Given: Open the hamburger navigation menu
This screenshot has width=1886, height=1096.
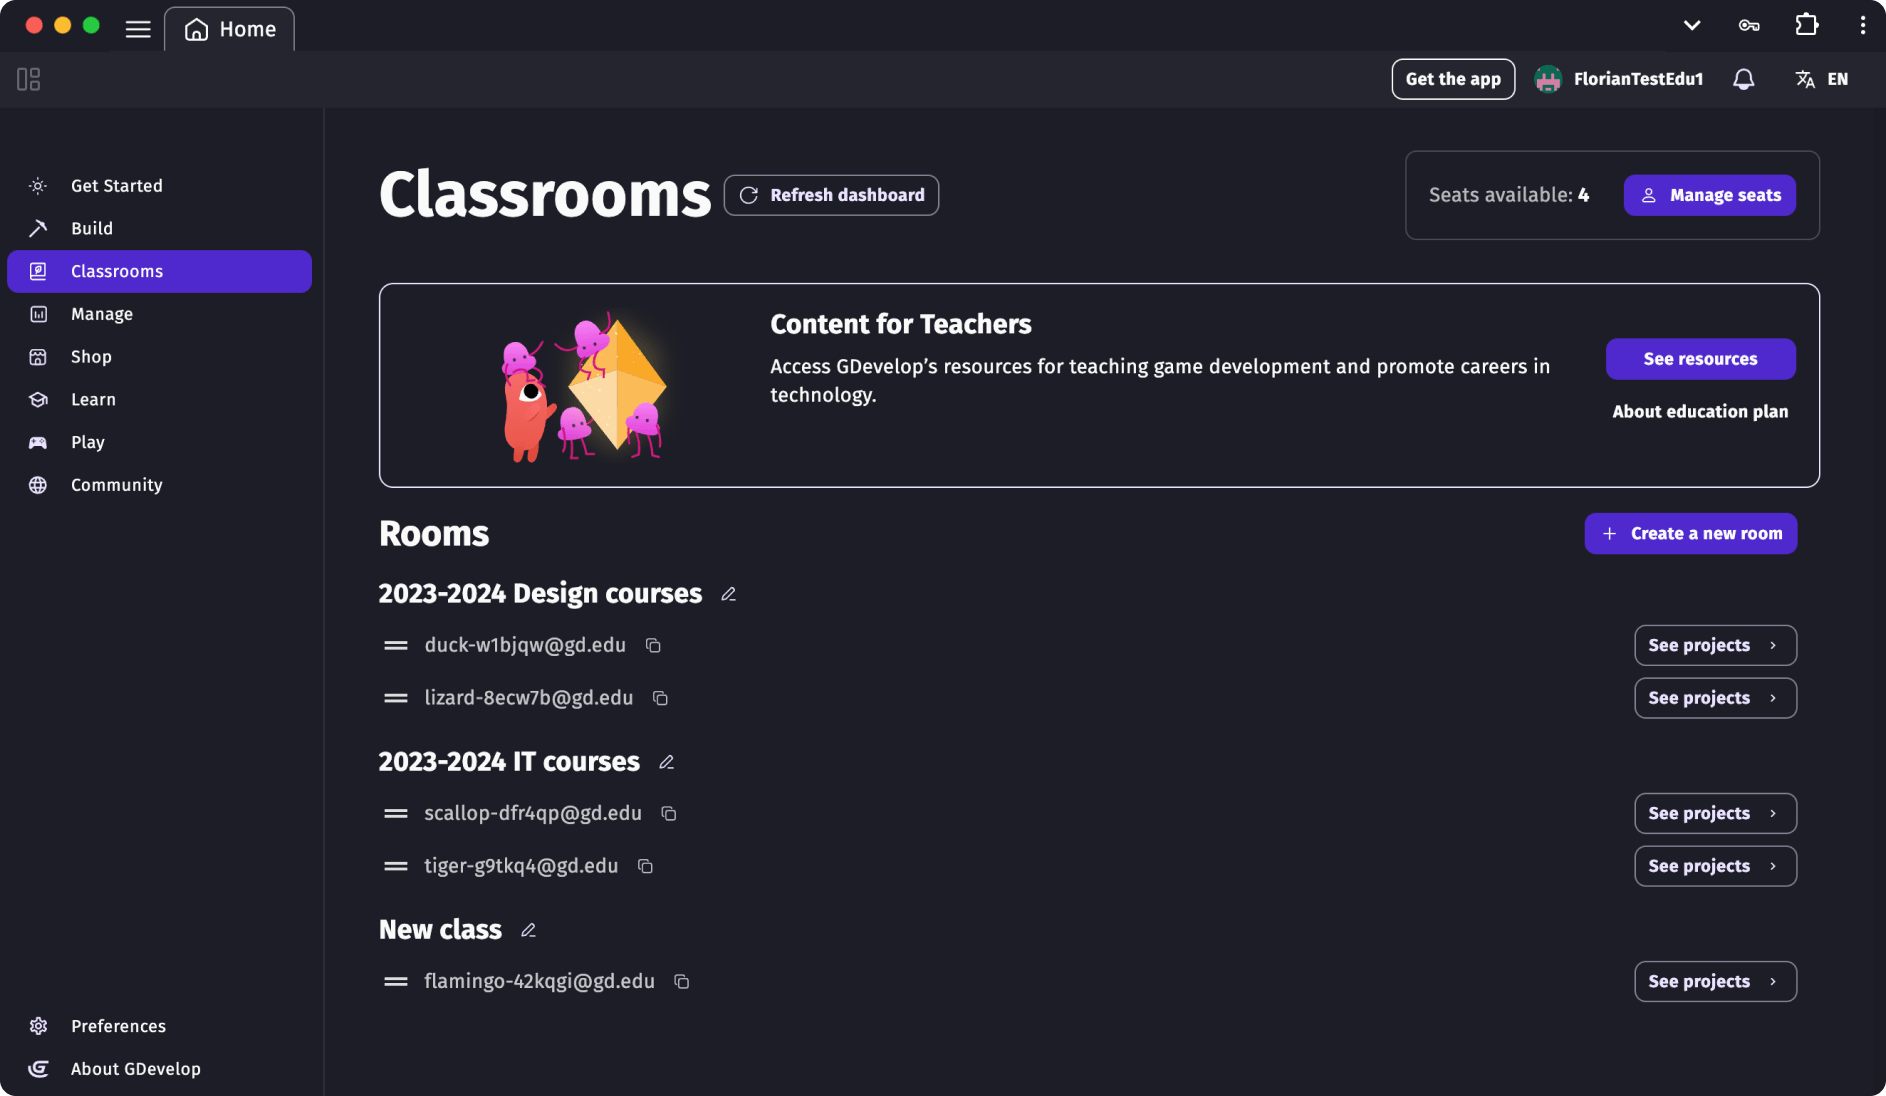Looking at the screenshot, I should (138, 28).
